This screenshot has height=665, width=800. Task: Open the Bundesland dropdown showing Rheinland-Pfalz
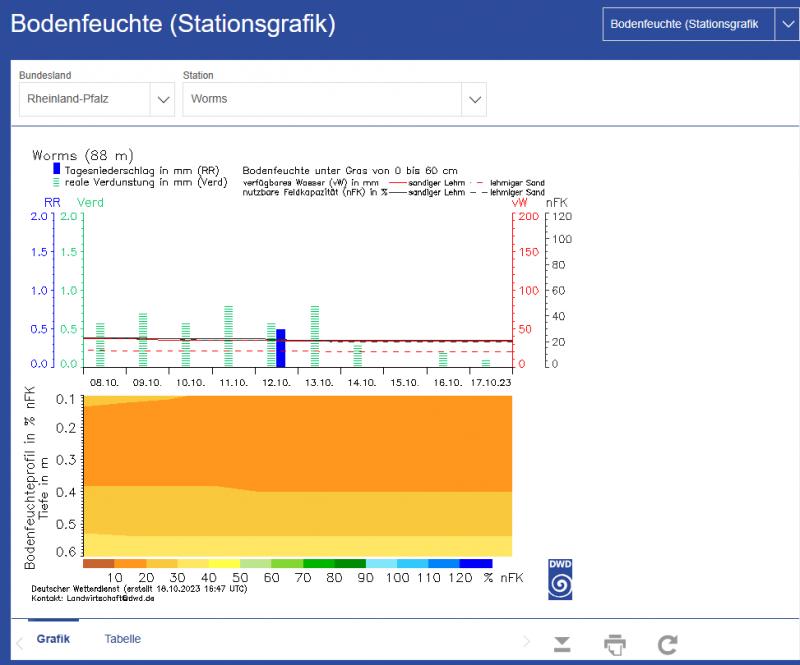[x=96, y=99]
